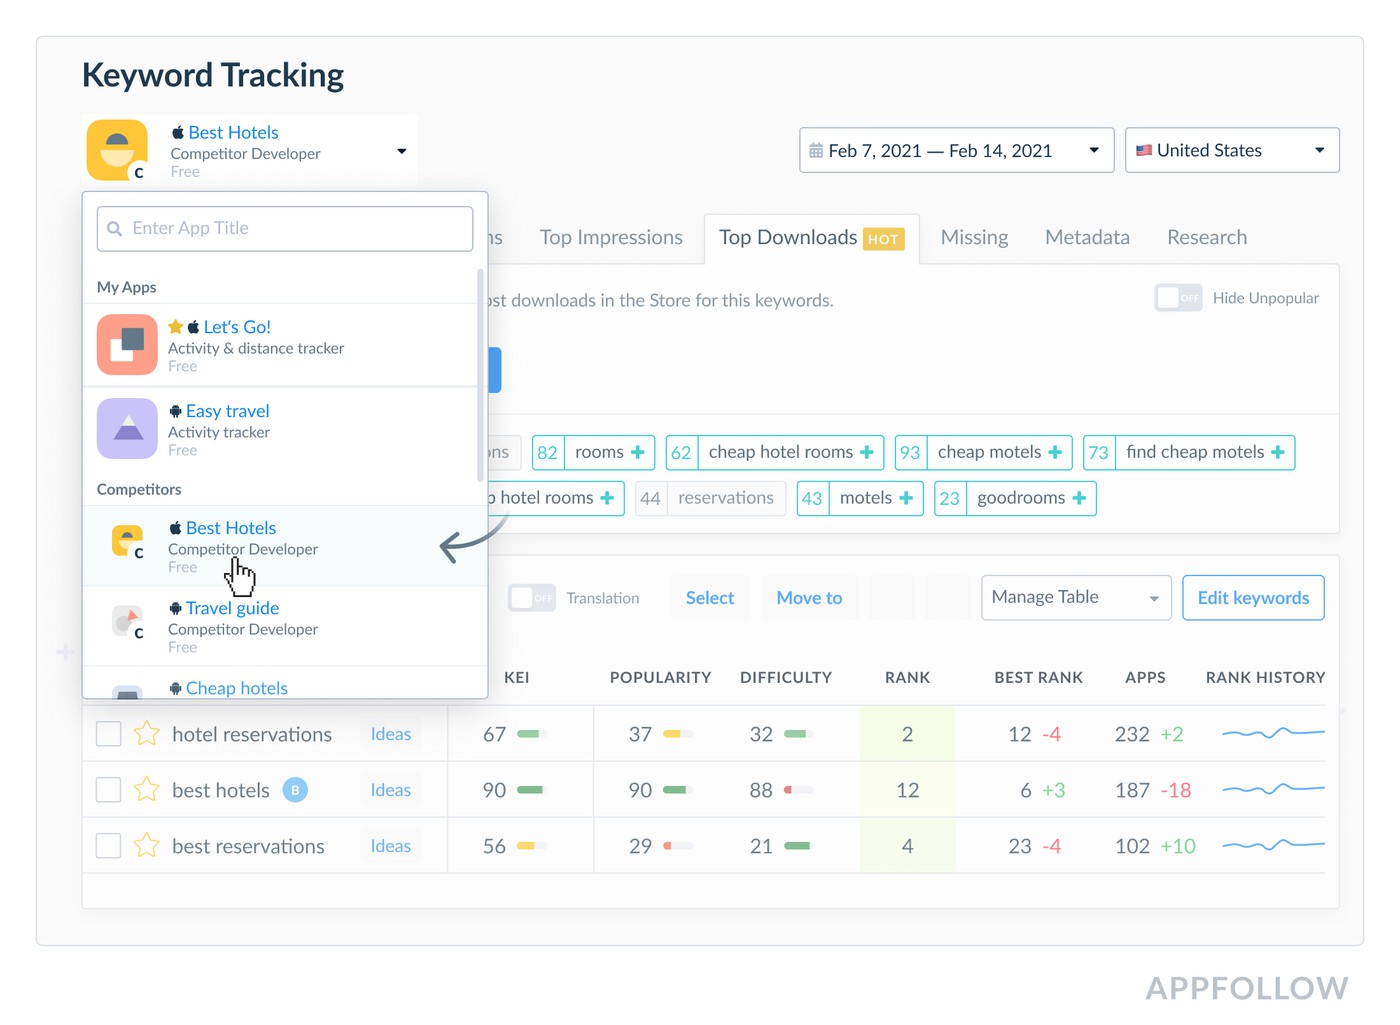The height and width of the screenshot is (1025, 1400).
Task: Check the best hotels row checkbox
Action: [x=108, y=790]
